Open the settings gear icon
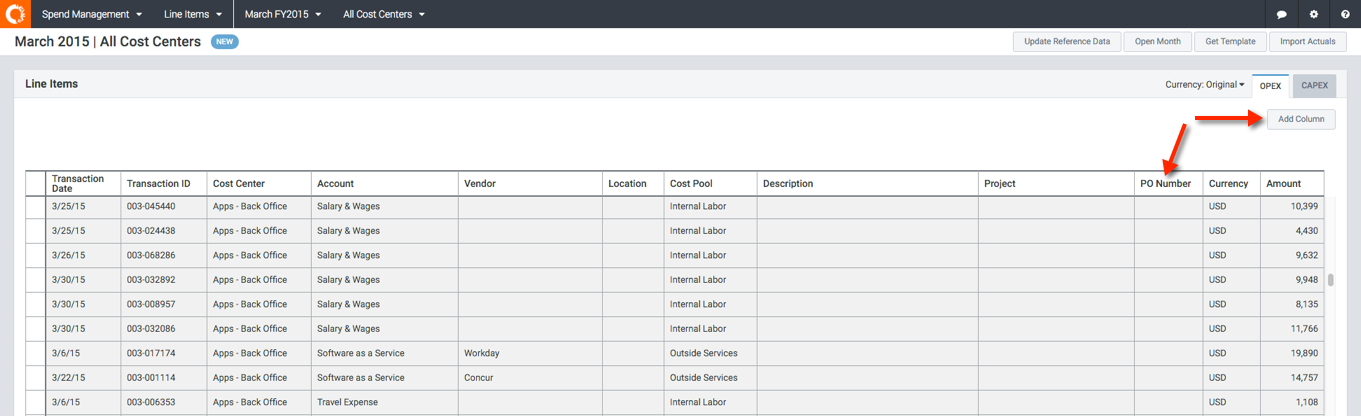The image size is (1361, 416). [x=1313, y=15]
